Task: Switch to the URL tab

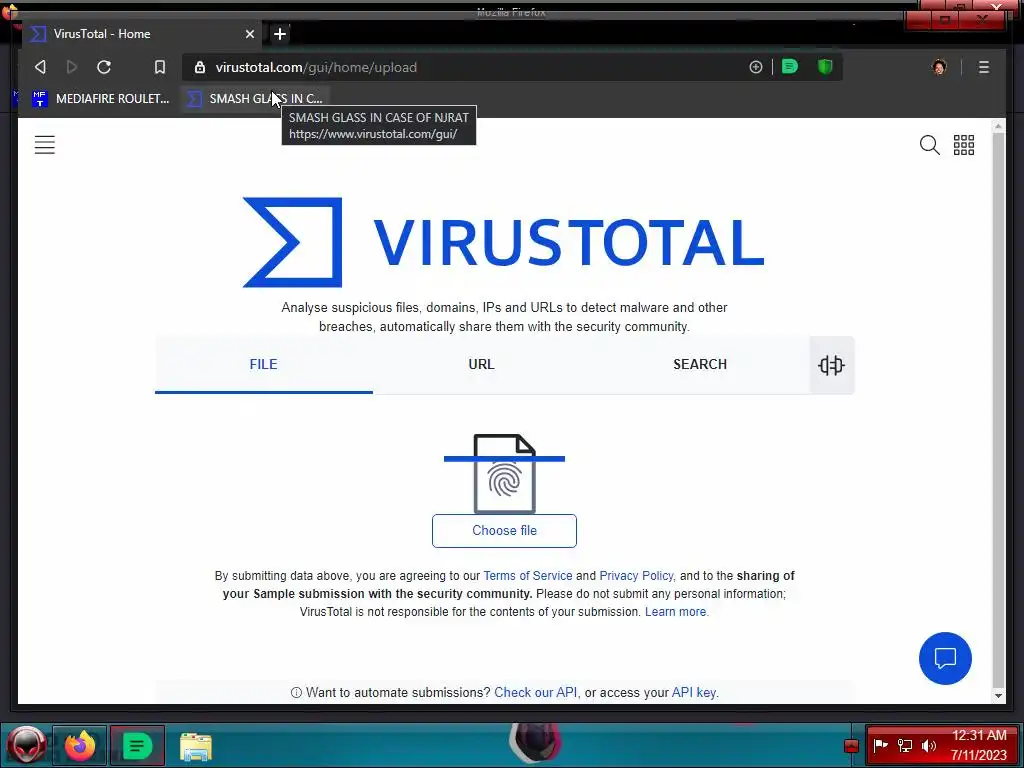Action: (481, 364)
